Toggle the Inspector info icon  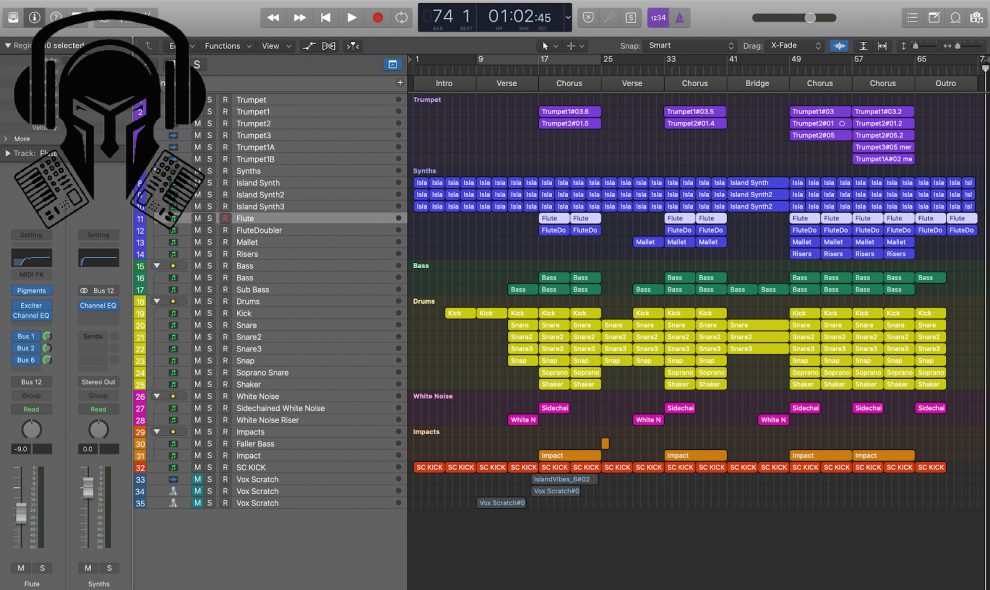(35, 18)
